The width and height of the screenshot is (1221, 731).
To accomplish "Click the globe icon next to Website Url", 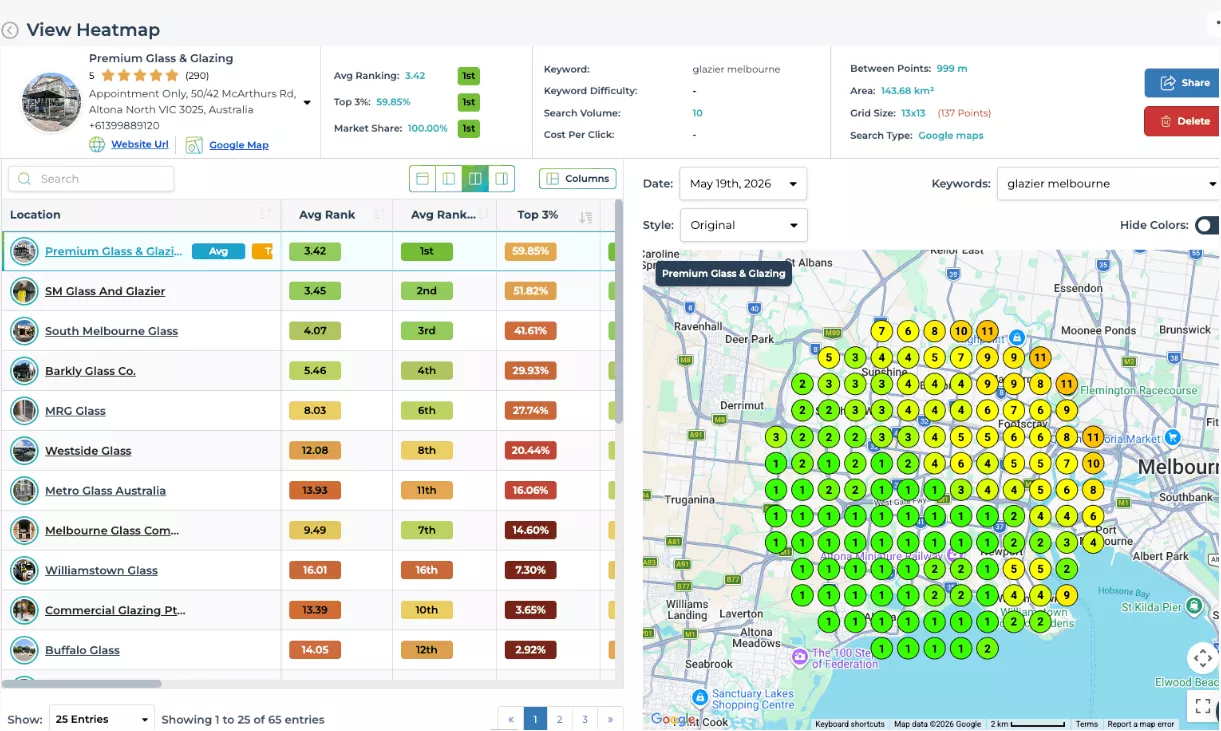I will 97,144.
